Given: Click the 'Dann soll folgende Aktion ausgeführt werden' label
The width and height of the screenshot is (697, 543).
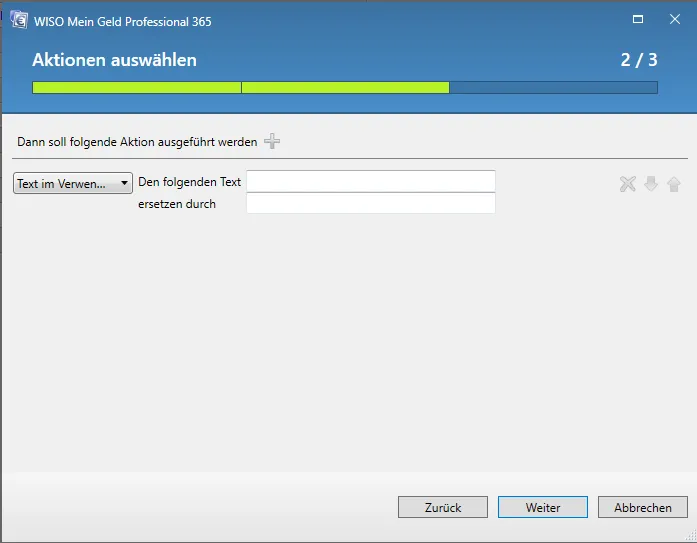Looking at the screenshot, I should tap(137, 142).
